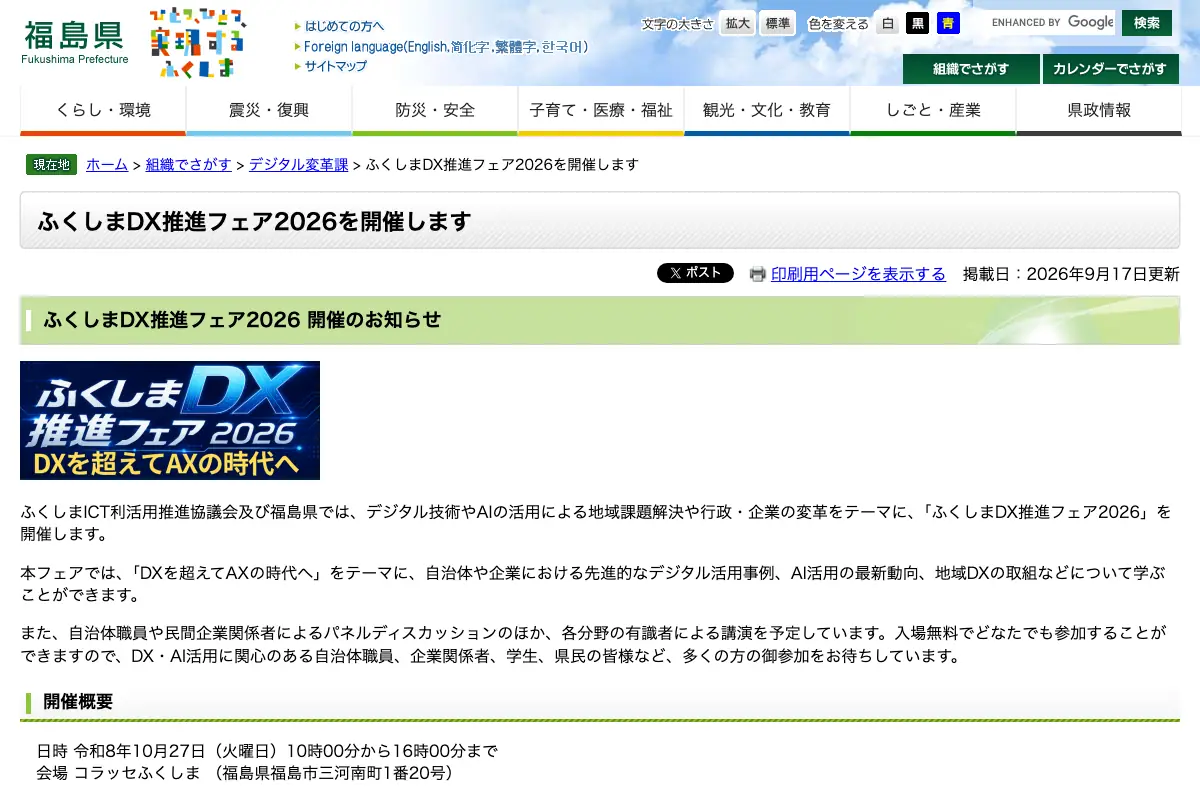Click the 日時 令和8年10月27日 line
The image size is (1200, 800).
click(x=267, y=751)
